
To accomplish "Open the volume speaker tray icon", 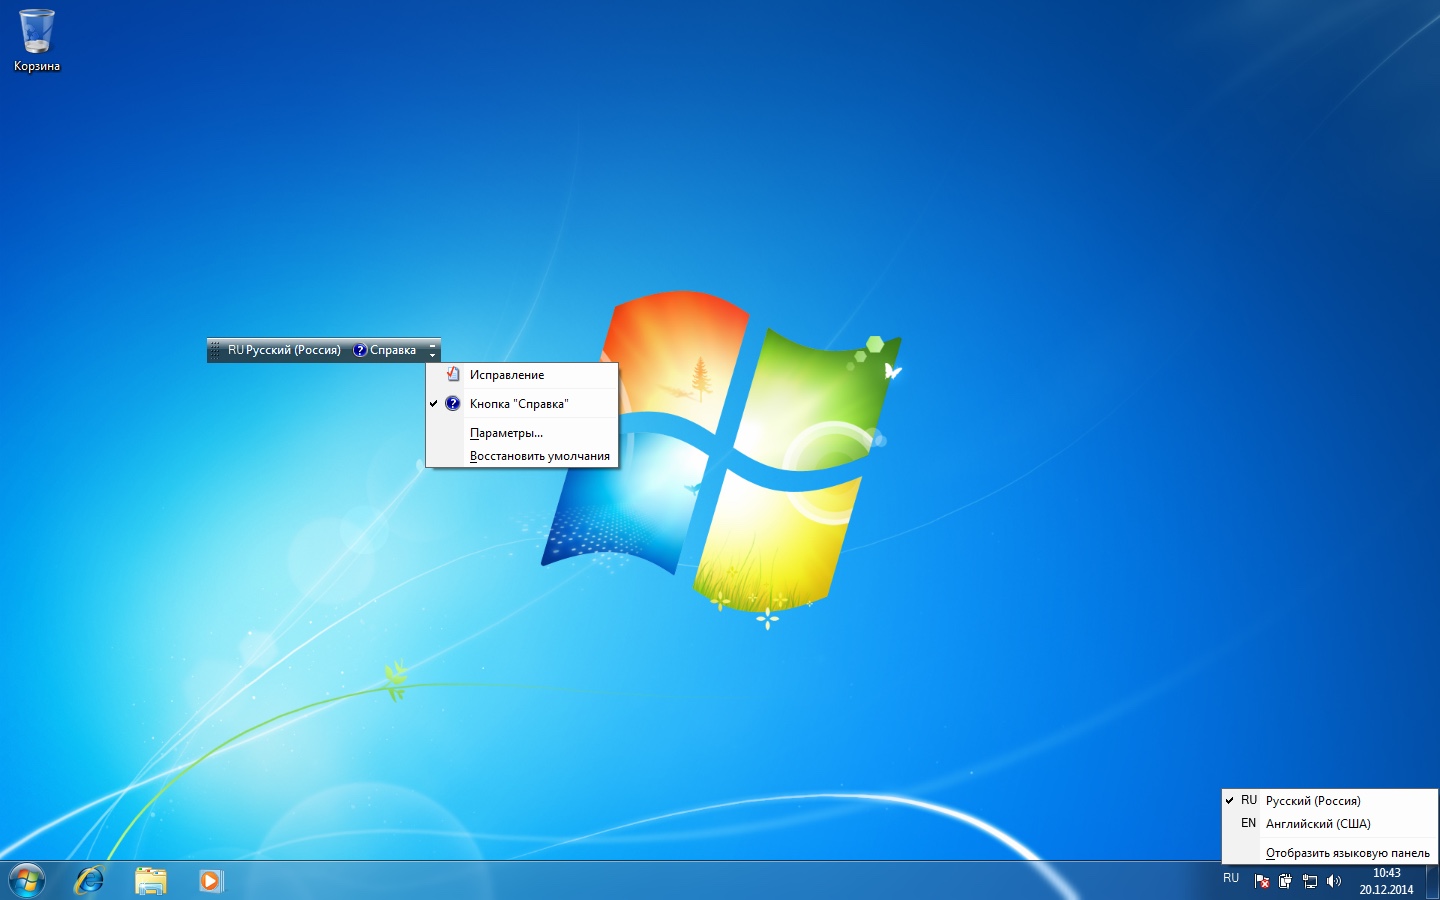I will pos(1333,881).
